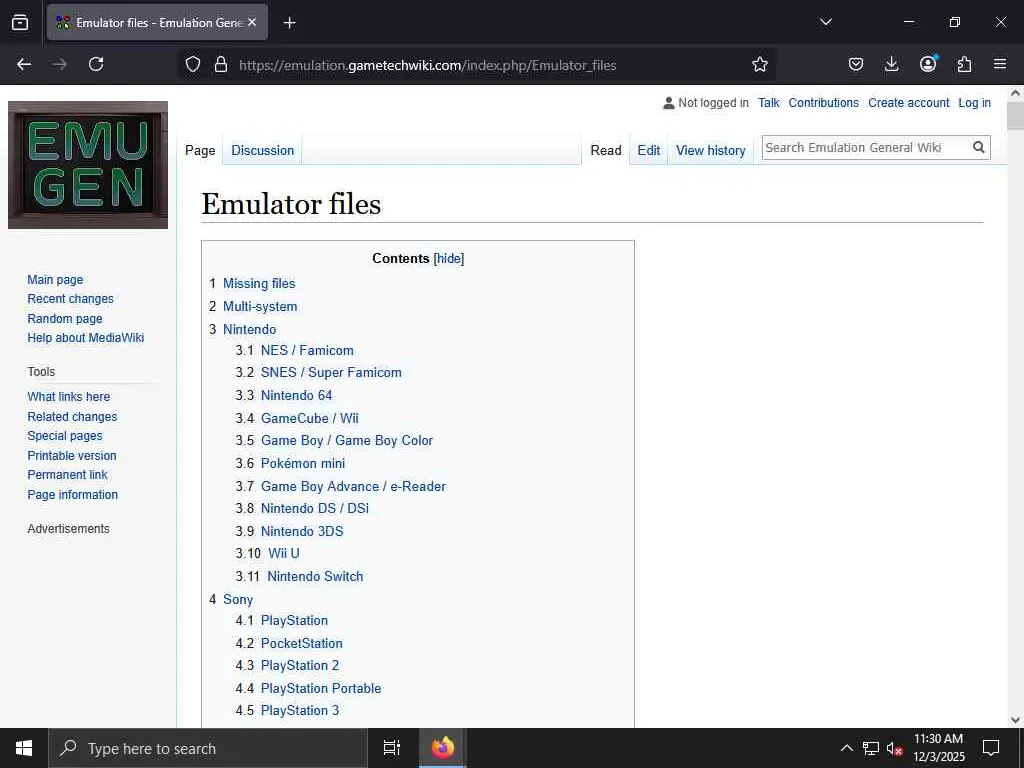Open the Nintendo 64 contents link
Screen dimensions: 1024x768
coord(296,395)
